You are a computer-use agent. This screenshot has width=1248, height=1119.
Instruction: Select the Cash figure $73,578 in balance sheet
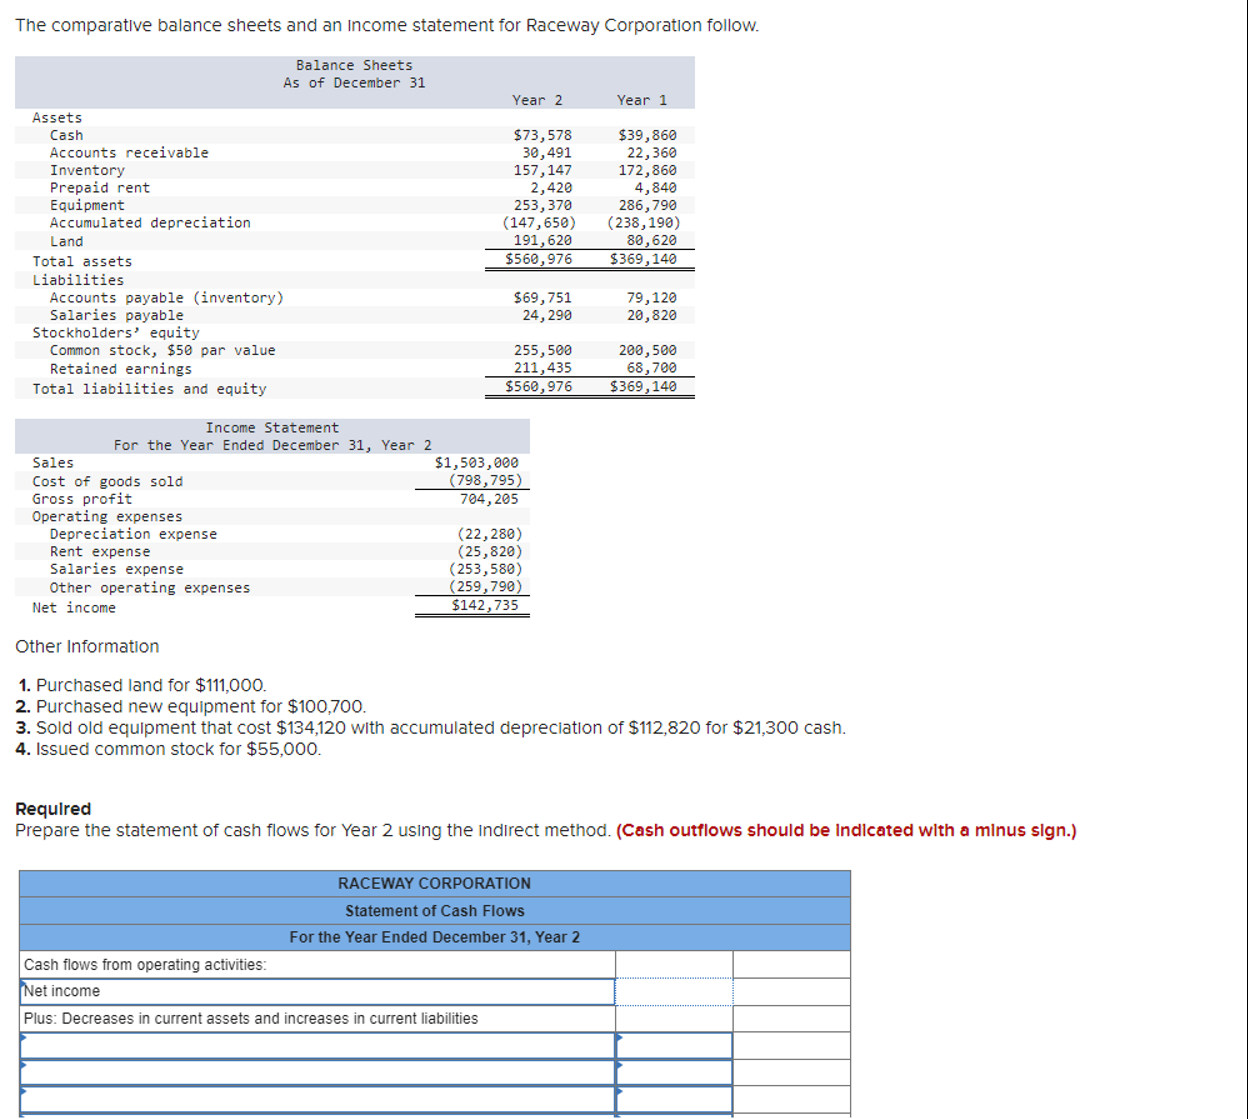point(545,134)
